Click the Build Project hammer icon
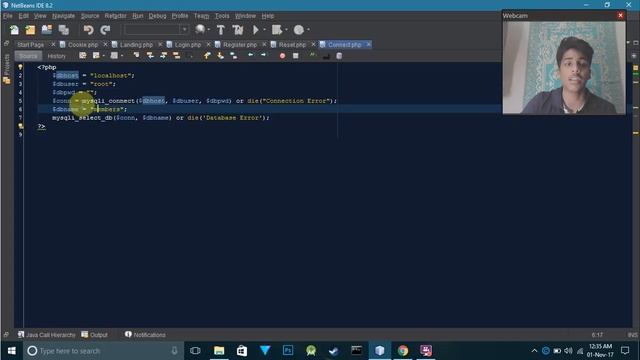The image size is (640, 360). click(221, 30)
